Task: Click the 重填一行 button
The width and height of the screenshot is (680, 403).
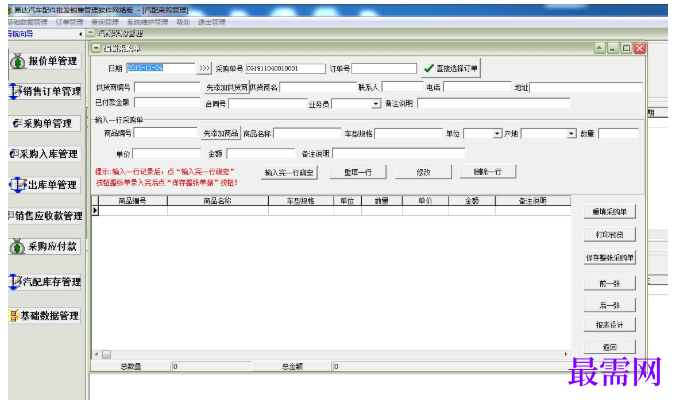Action: 358,172
